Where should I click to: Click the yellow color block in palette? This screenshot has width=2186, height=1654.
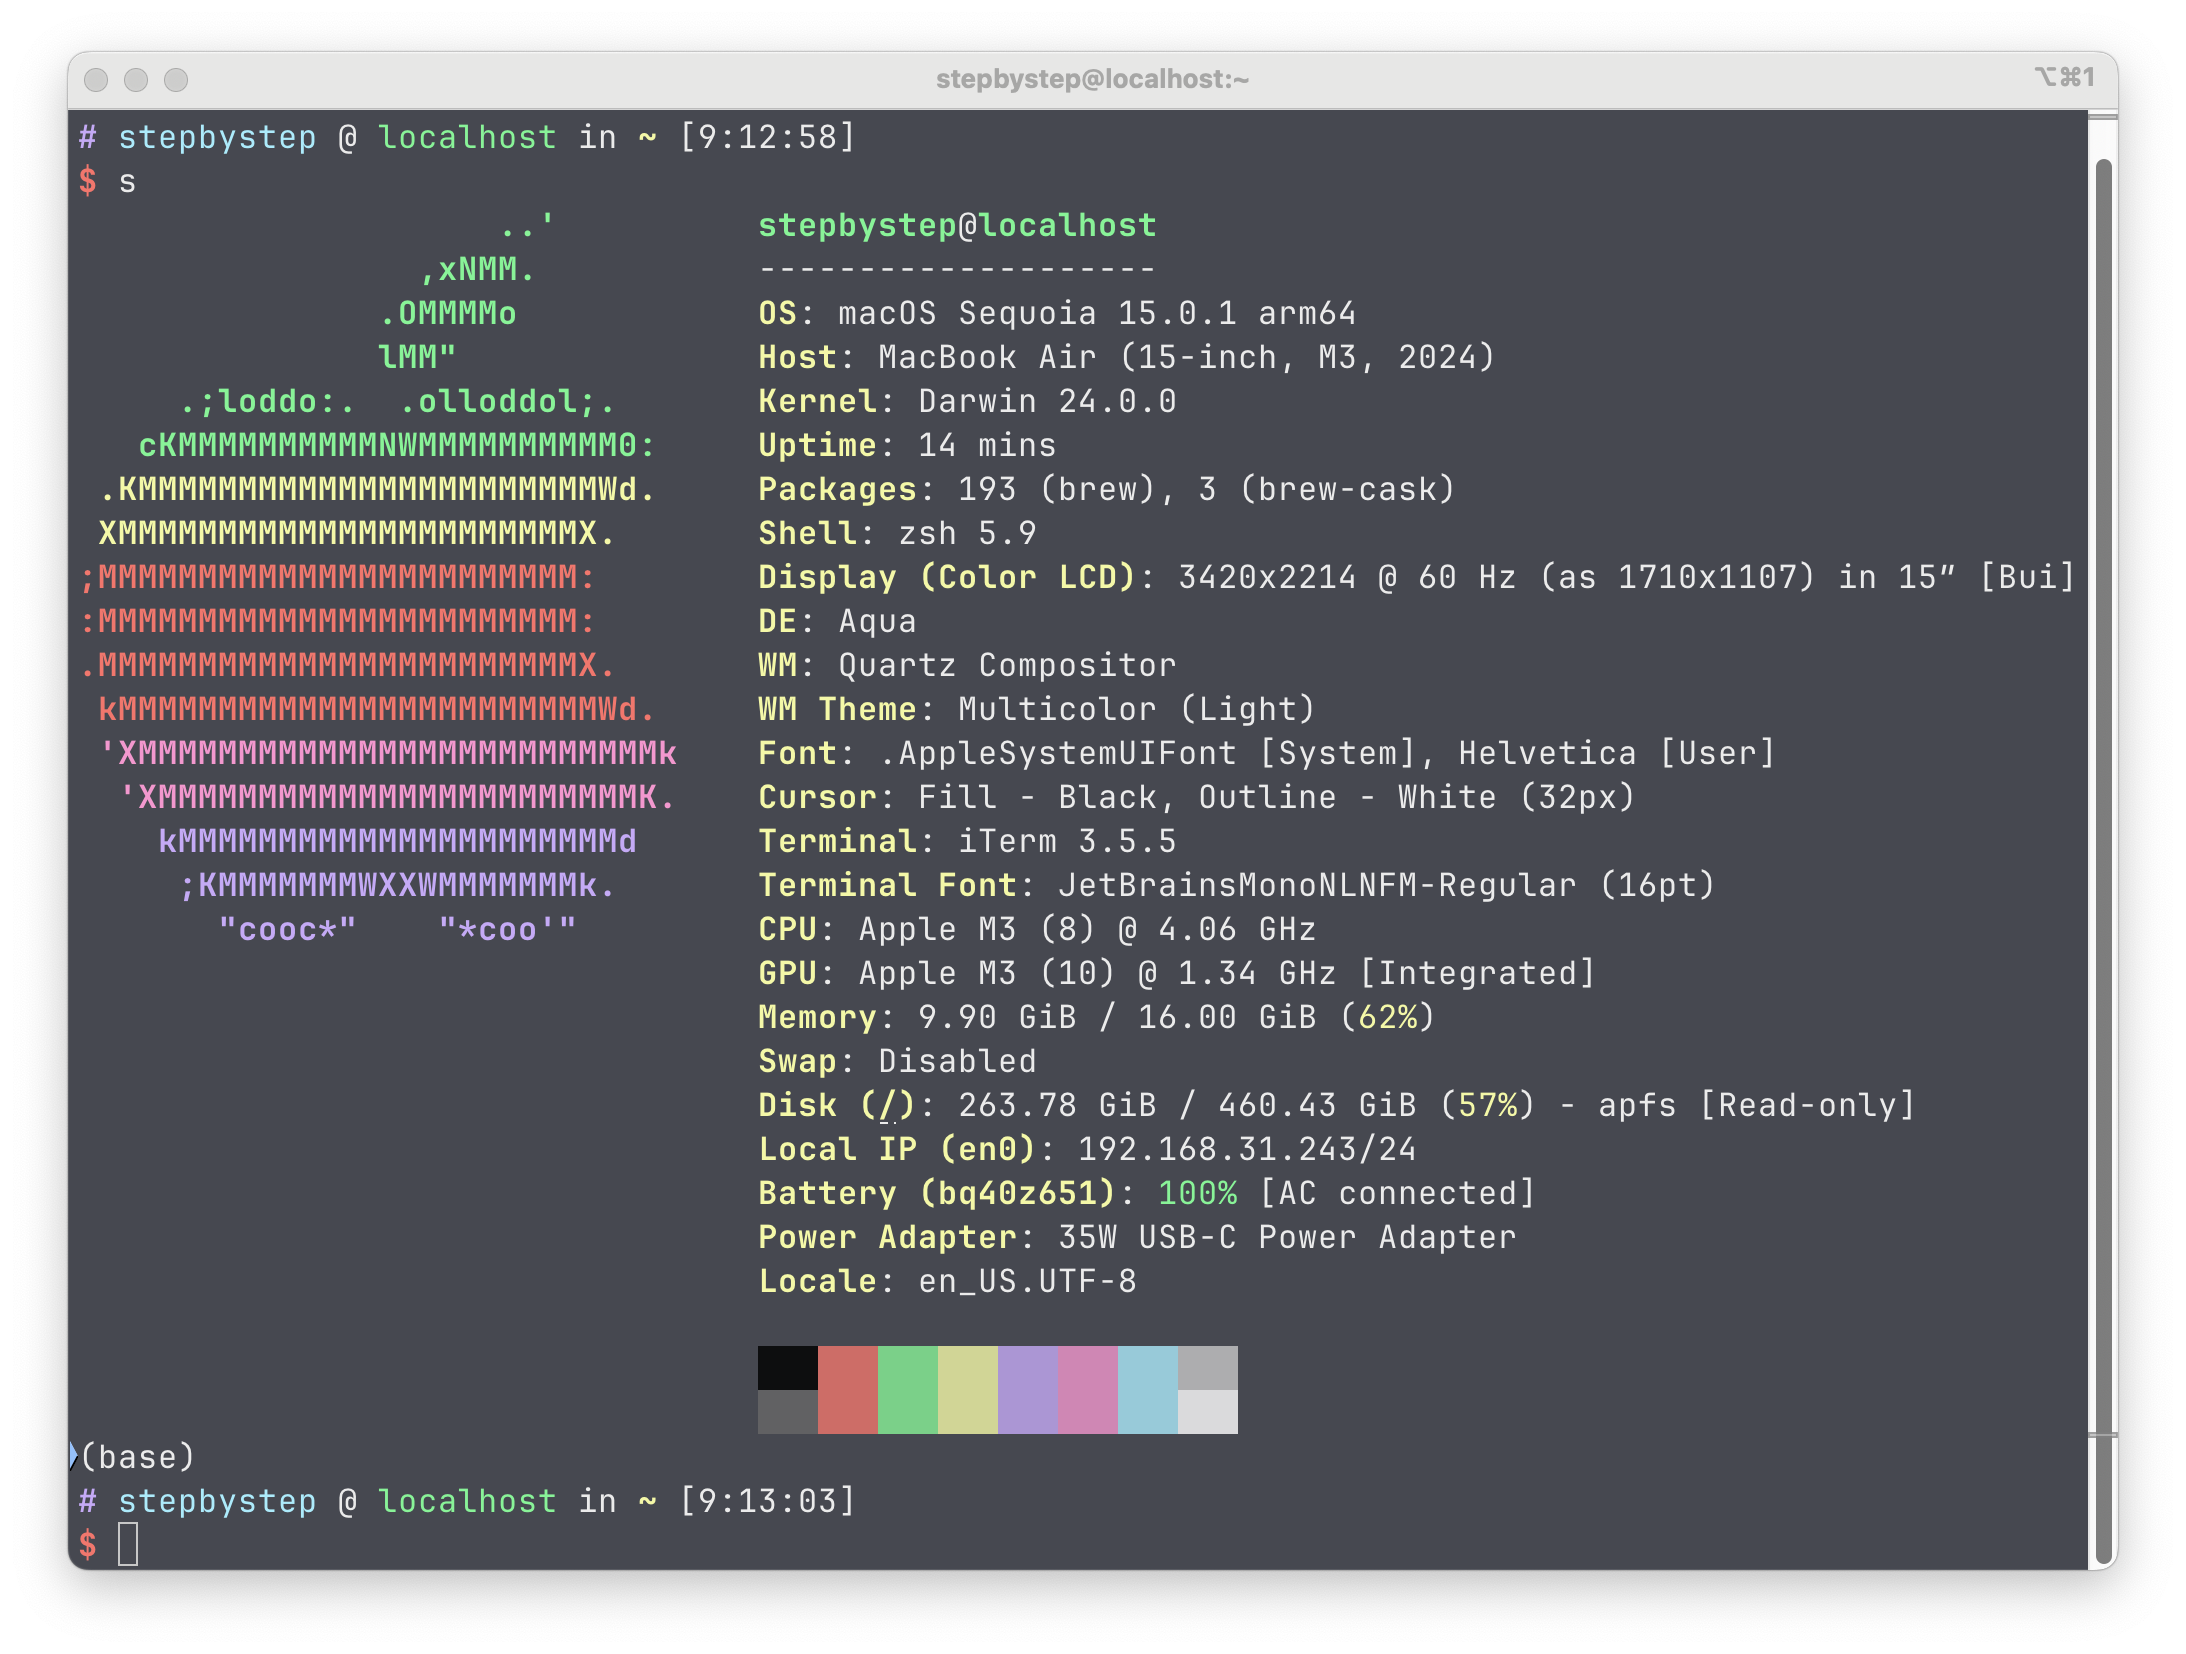pos(967,1389)
